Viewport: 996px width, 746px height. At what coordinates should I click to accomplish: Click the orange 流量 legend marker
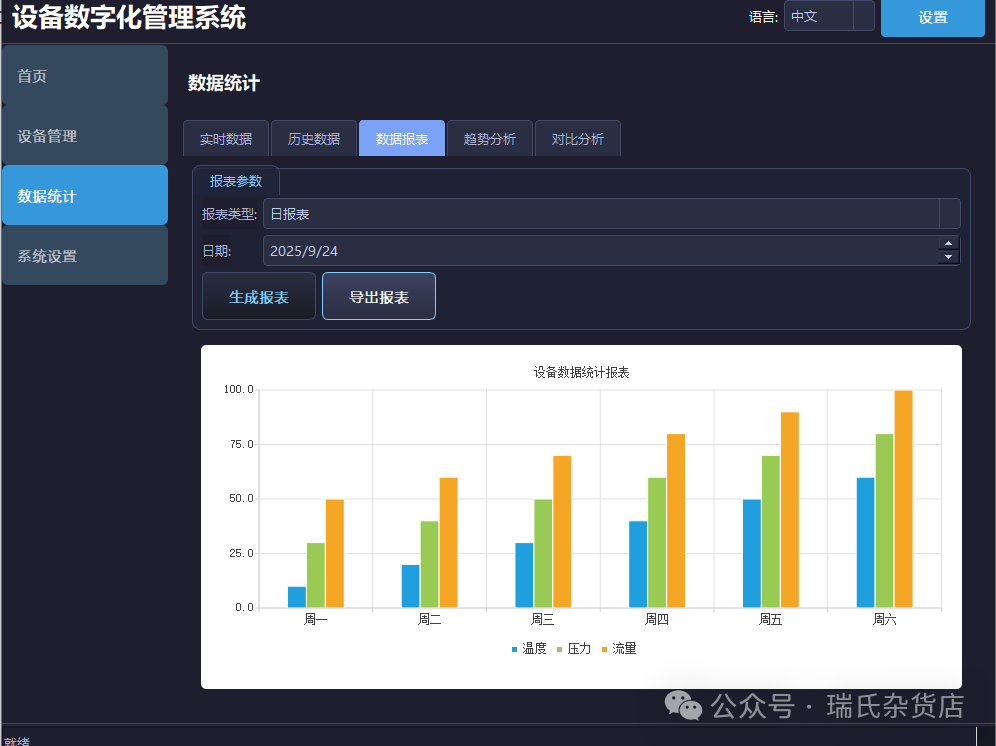tap(605, 649)
